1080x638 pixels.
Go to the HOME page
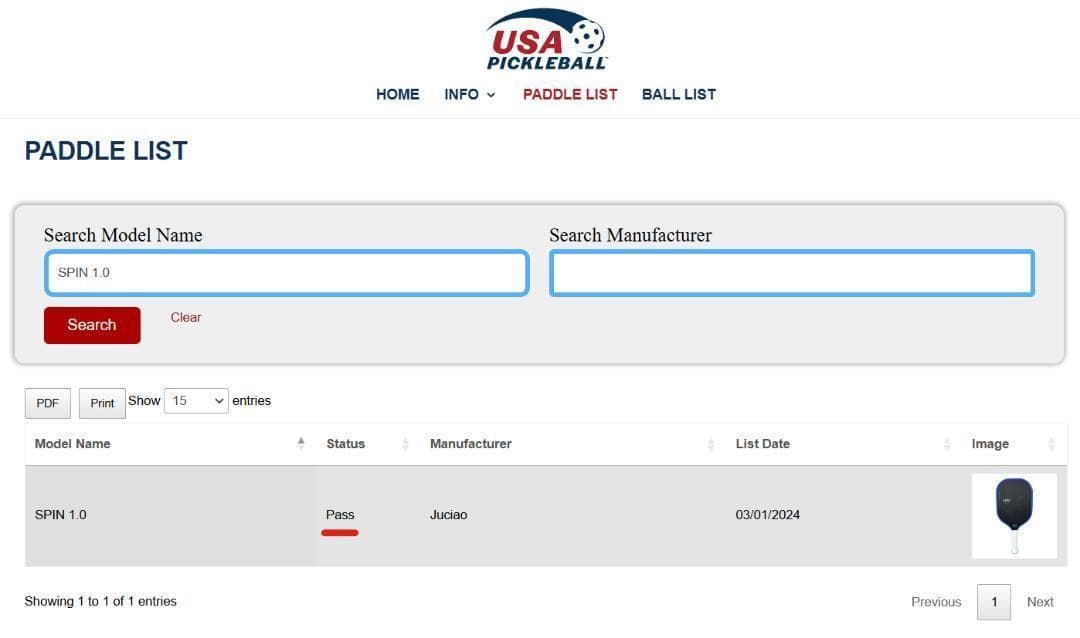pos(397,94)
